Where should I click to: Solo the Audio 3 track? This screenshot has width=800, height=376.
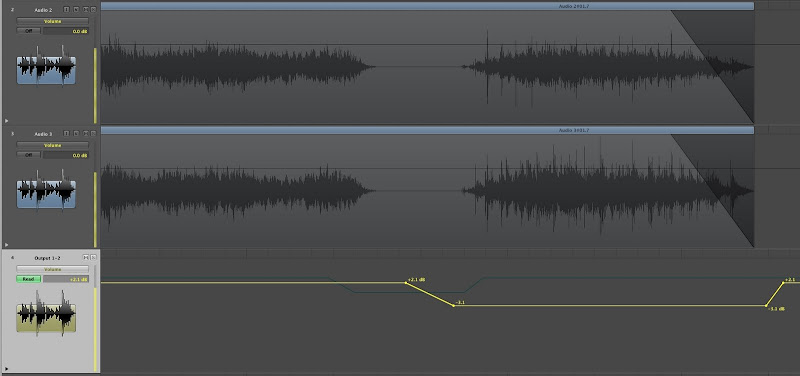point(93,133)
